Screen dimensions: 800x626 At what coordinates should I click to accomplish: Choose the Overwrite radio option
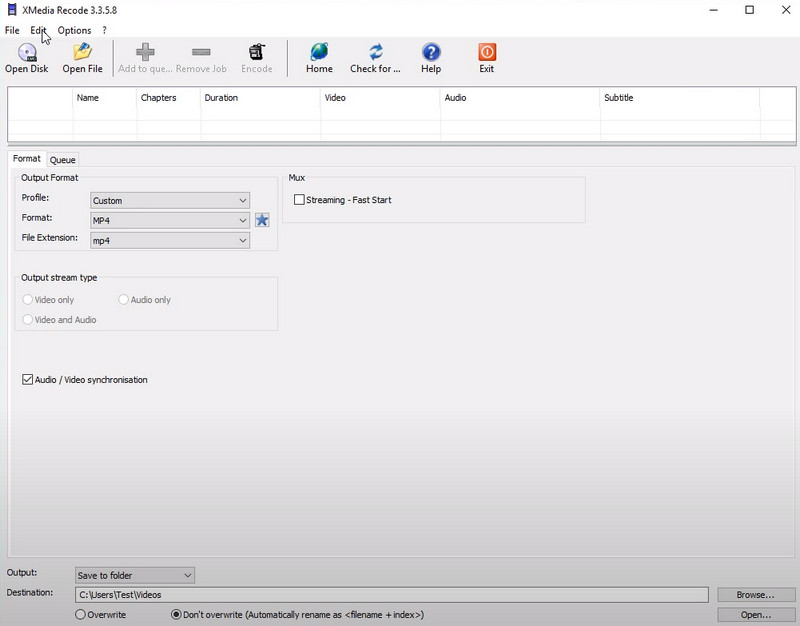coord(80,614)
